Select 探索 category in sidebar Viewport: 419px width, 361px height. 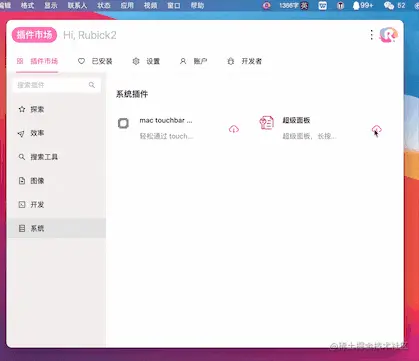(x=56, y=109)
